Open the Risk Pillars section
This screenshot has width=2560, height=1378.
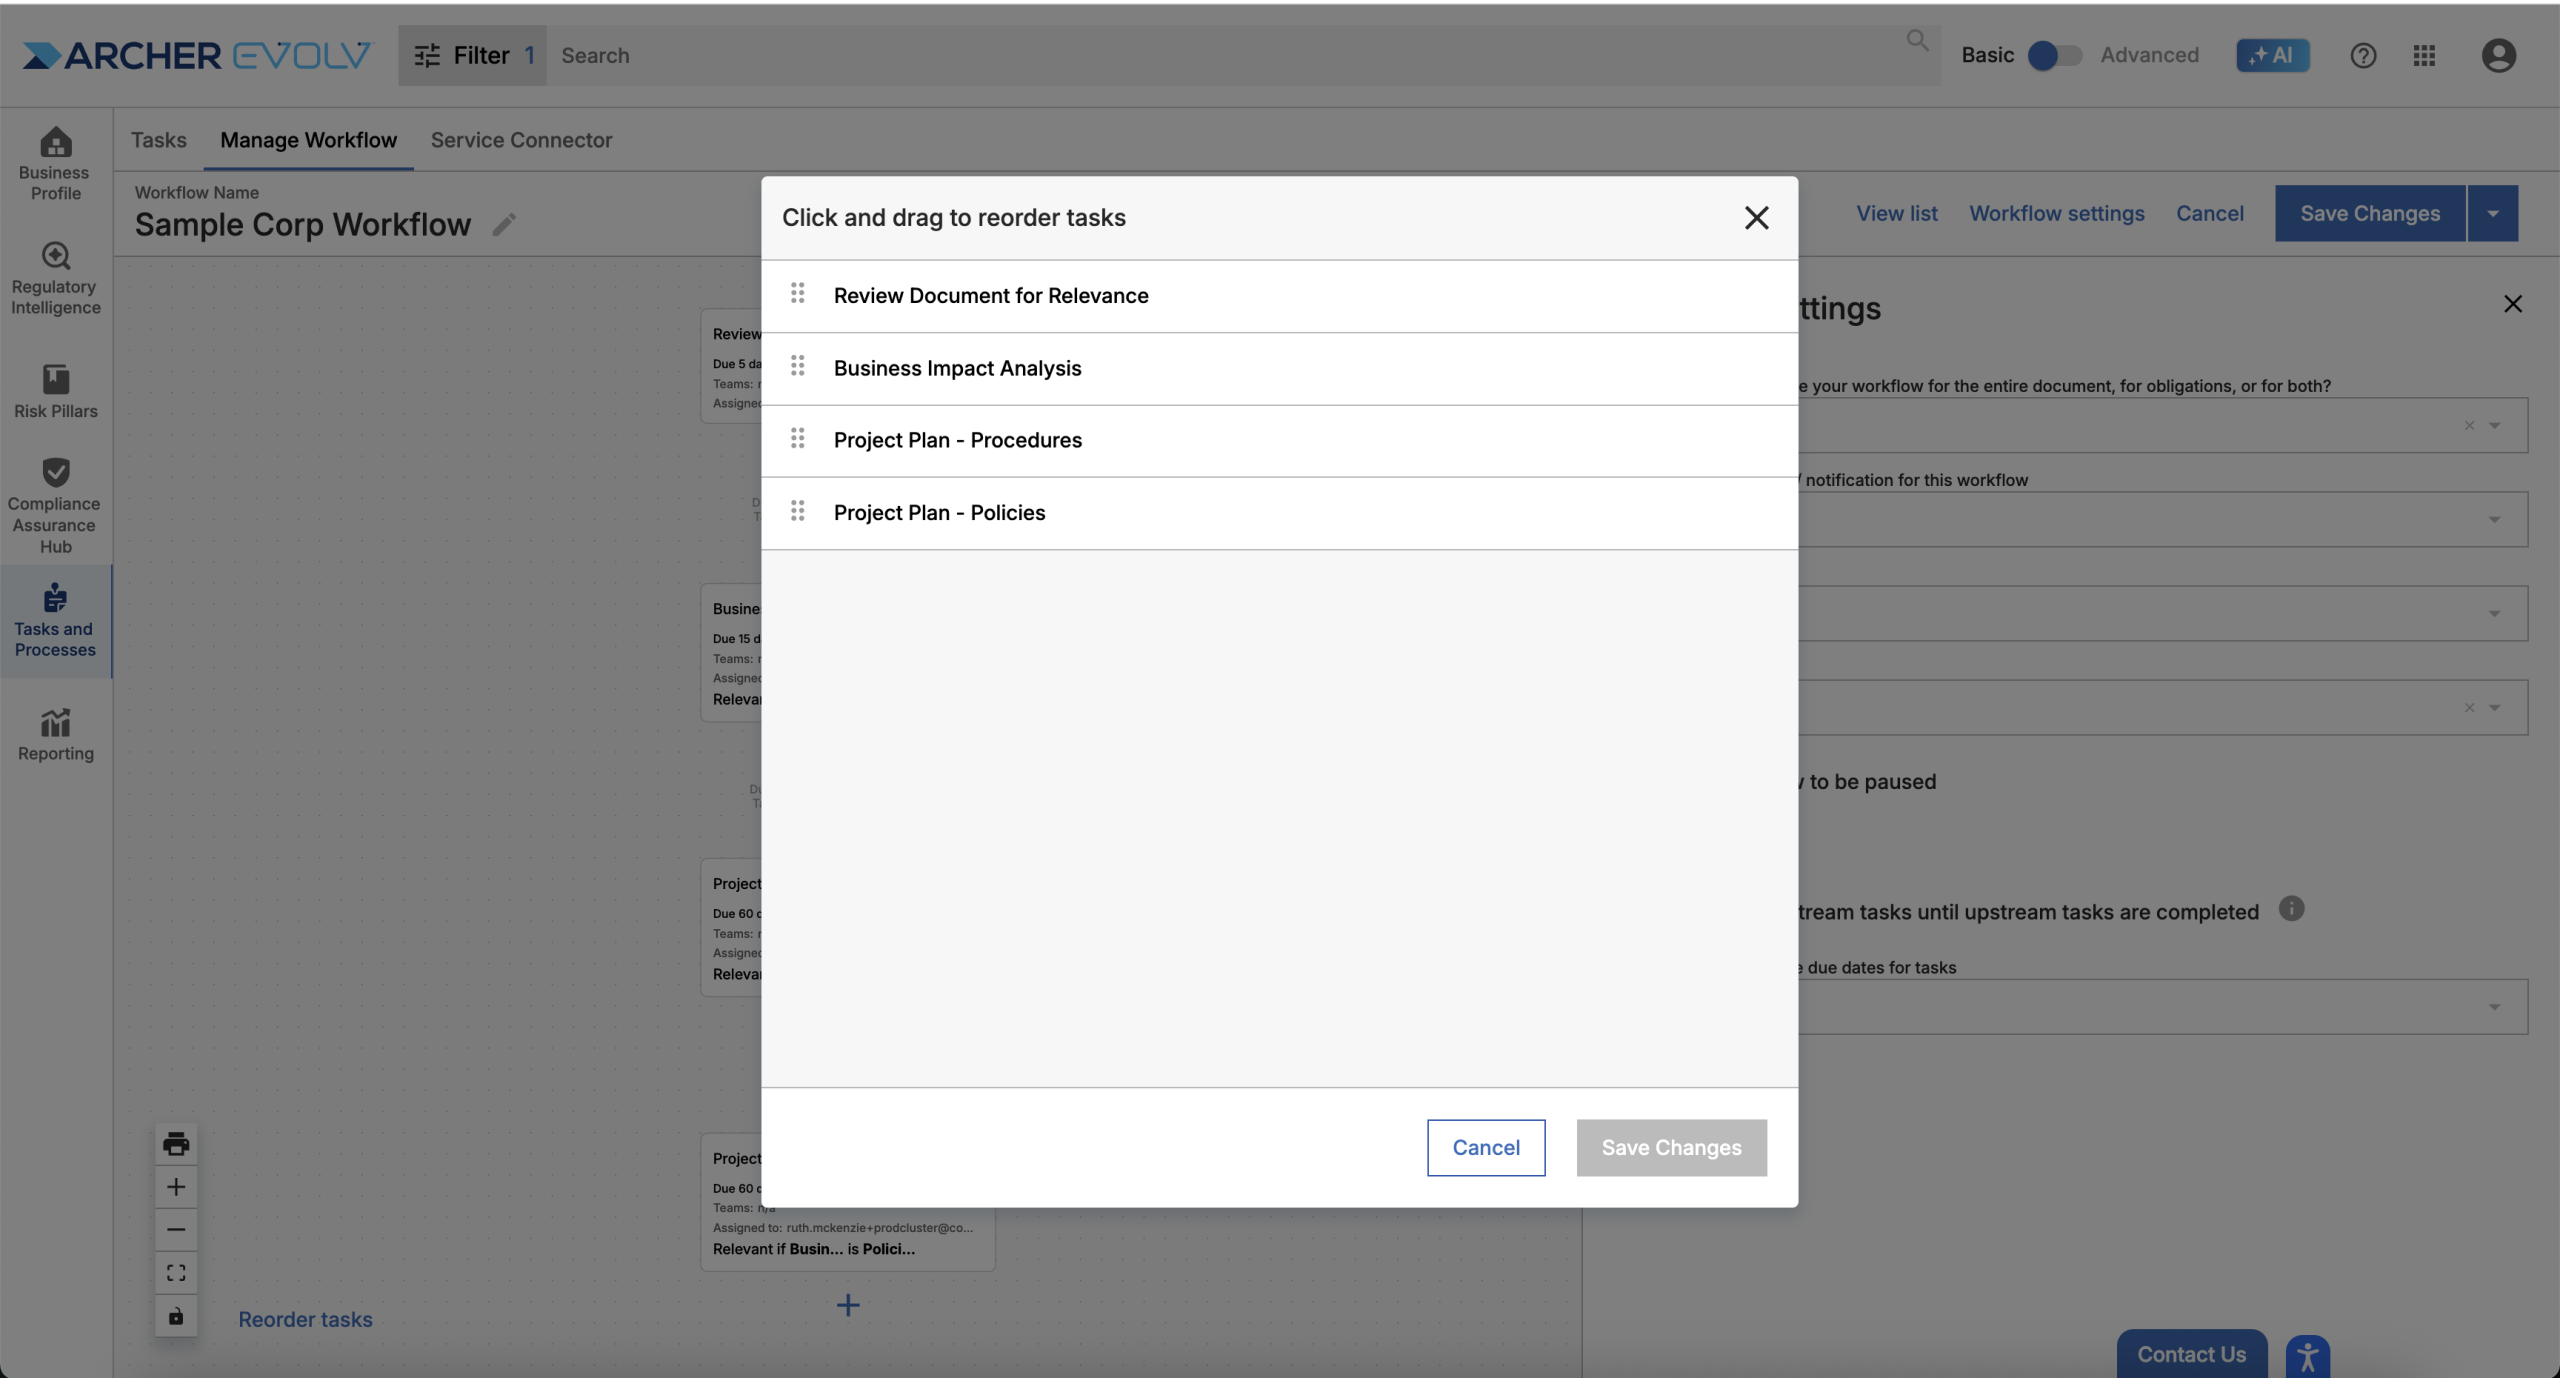[56, 391]
